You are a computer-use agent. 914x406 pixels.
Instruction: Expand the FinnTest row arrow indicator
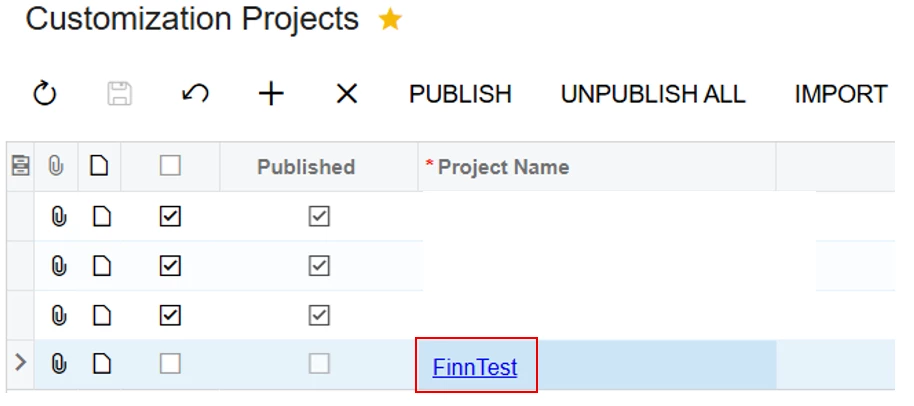coord(18,366)
